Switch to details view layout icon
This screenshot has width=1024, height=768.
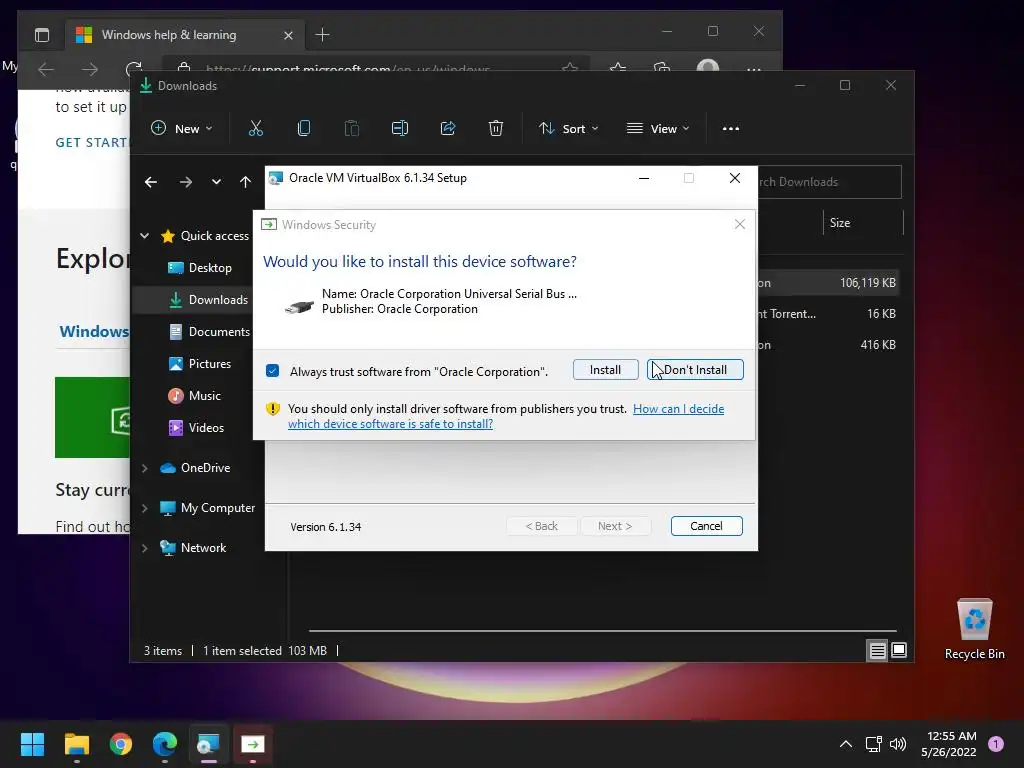[x=877, y=650]
